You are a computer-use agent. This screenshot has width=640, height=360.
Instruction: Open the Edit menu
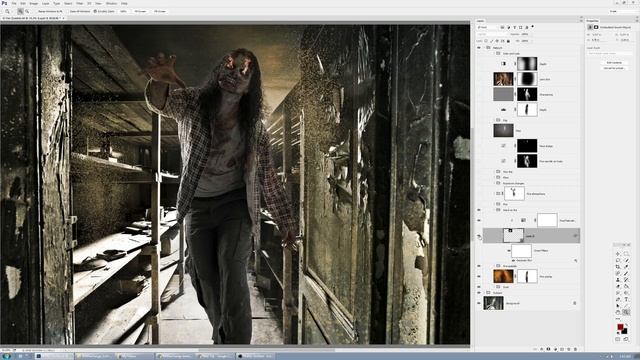(23, 3)
